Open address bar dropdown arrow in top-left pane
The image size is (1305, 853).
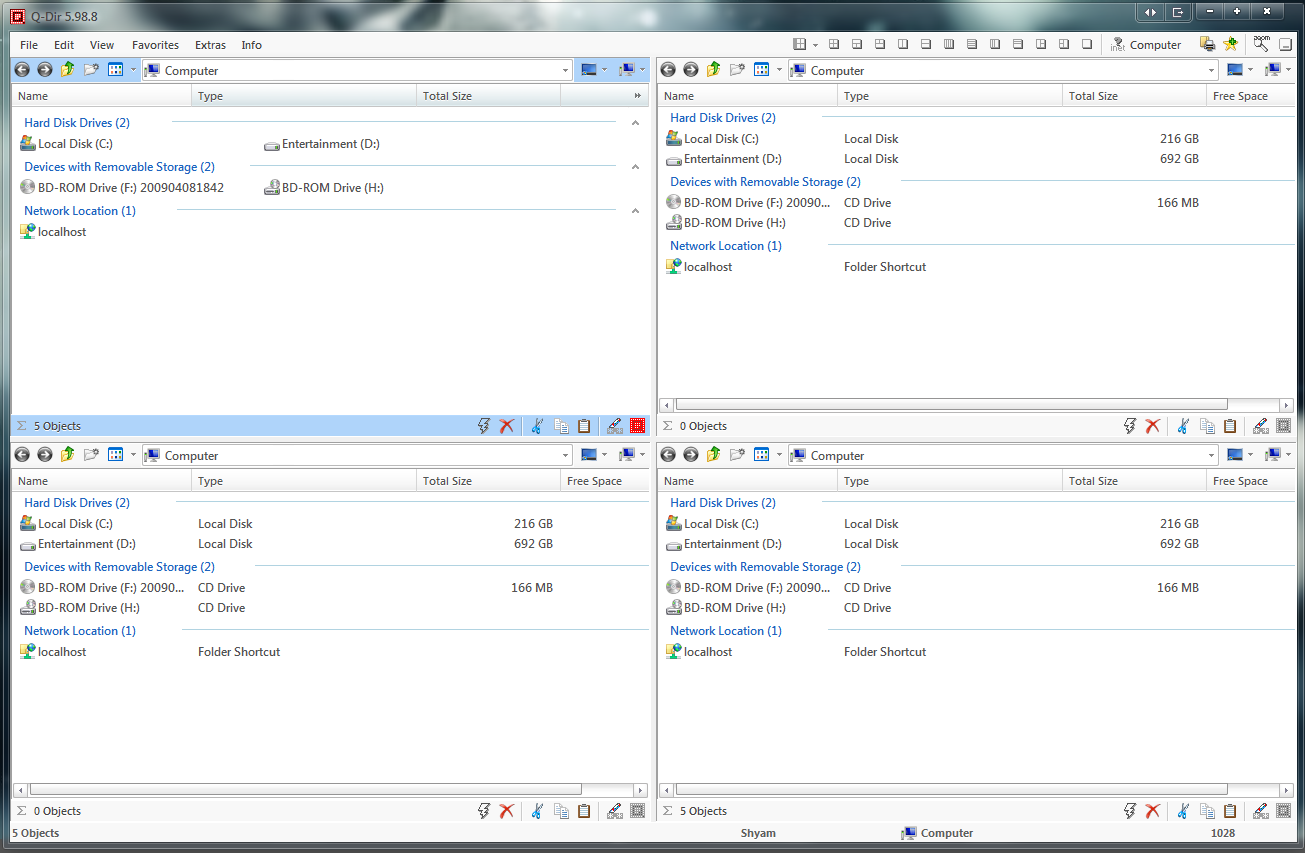coord(565,70)
